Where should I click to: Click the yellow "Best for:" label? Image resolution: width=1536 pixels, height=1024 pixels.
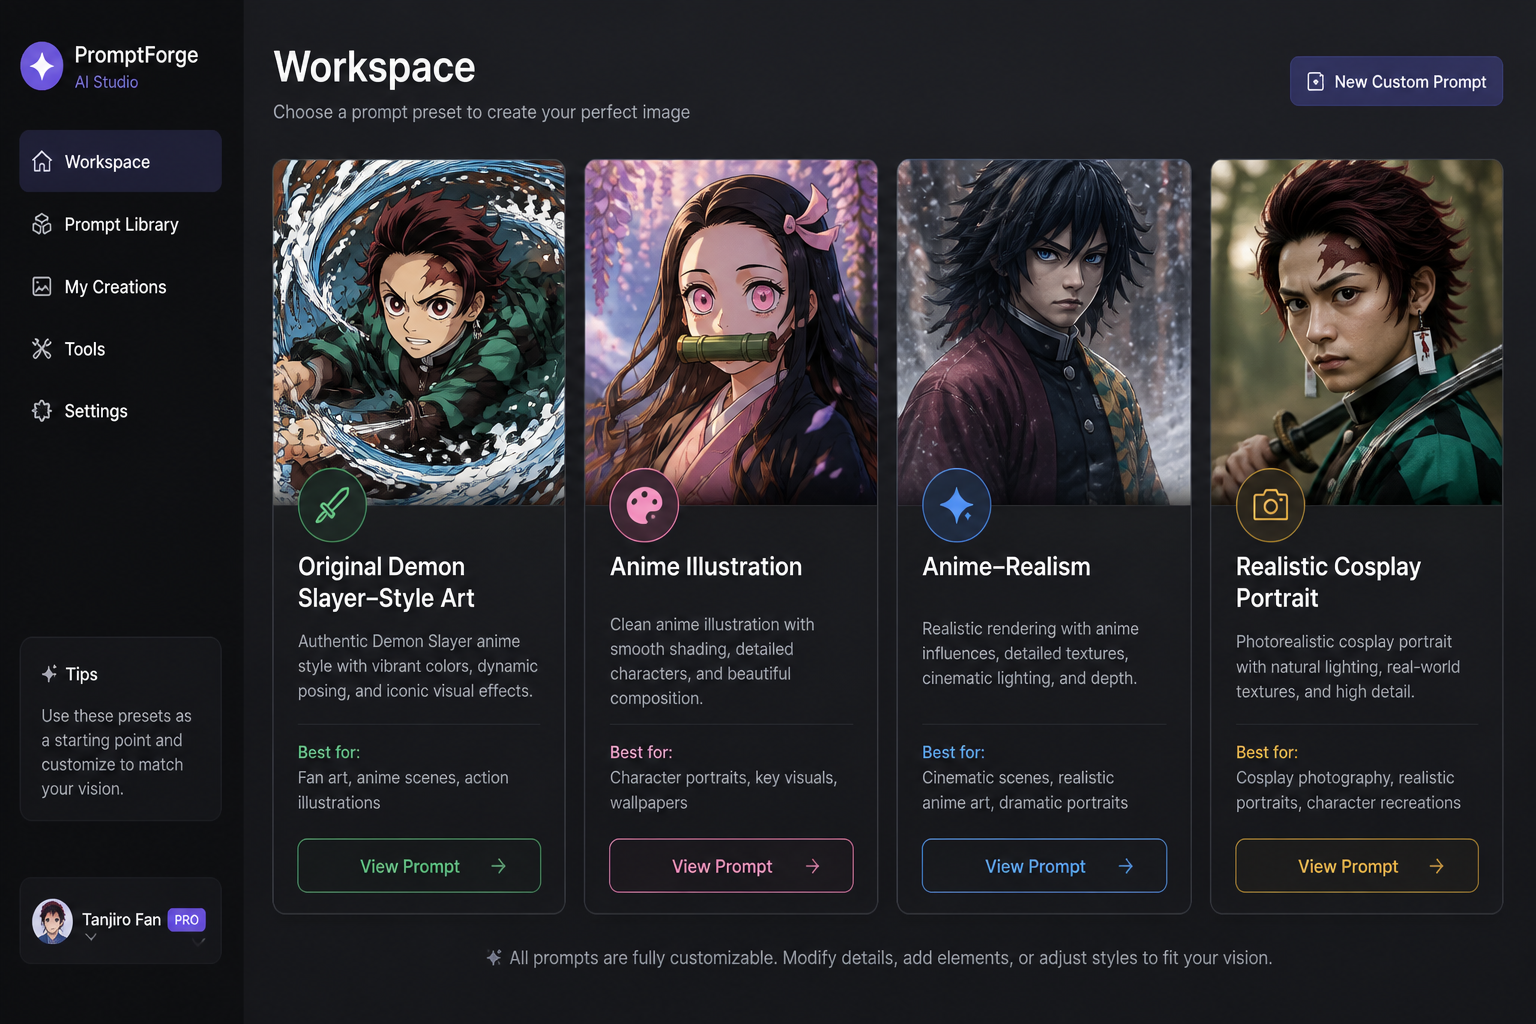tap(1267, 752)
